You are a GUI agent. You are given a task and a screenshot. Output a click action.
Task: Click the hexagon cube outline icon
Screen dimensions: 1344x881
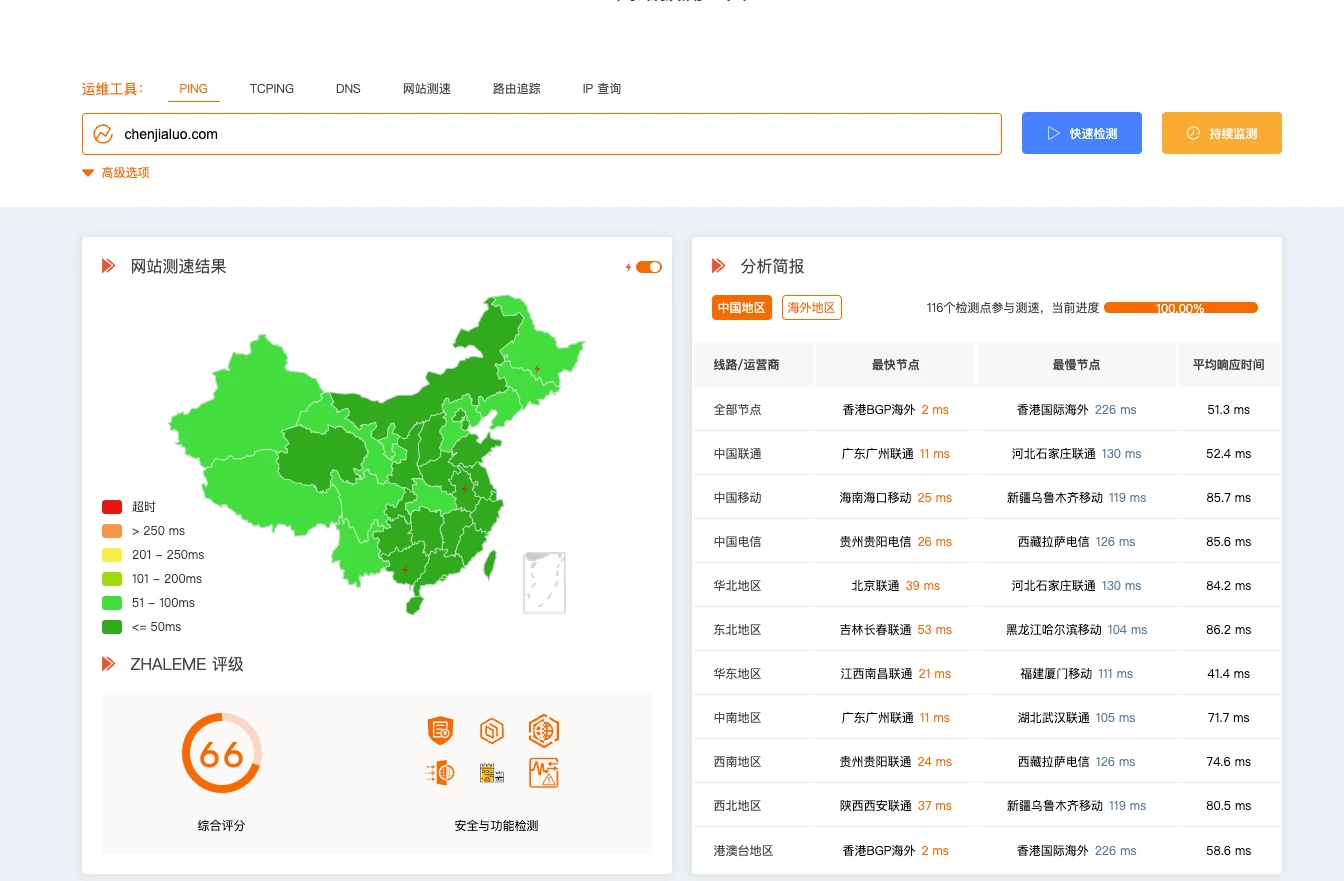pos(491,731)
